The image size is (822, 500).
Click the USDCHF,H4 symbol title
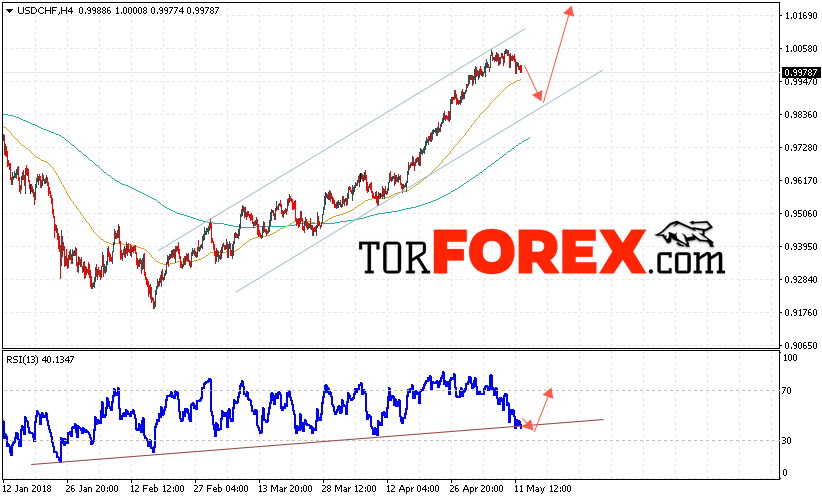pyautogui.click(x=45, y=10)
